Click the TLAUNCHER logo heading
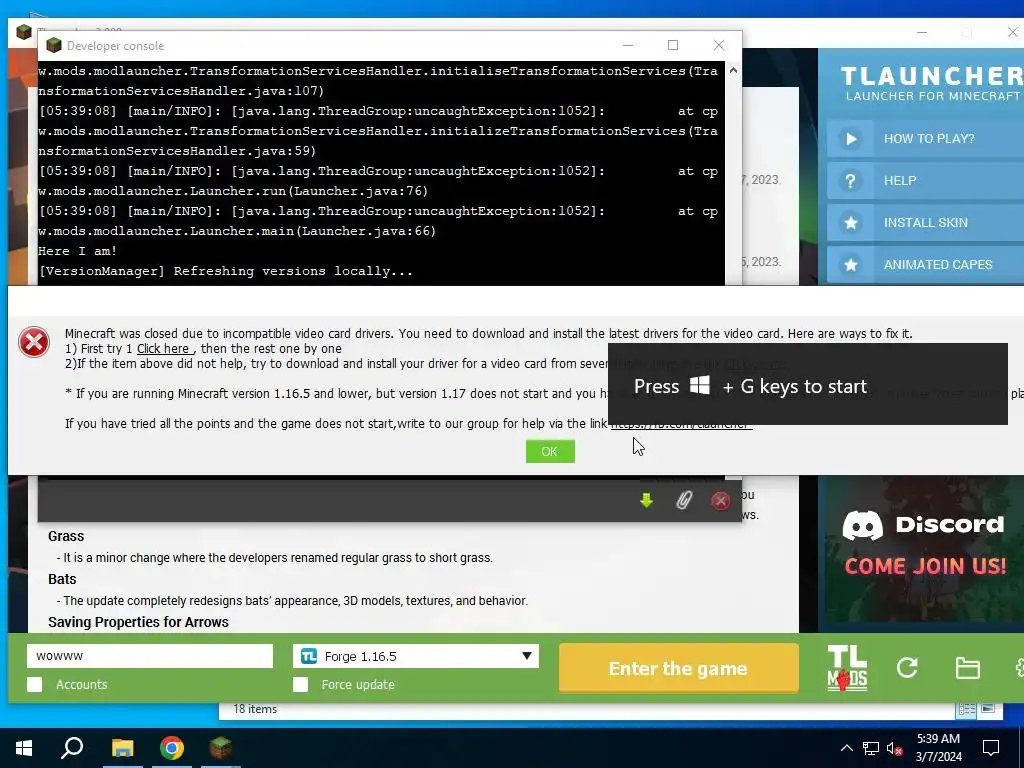 [x=932, y=76]
